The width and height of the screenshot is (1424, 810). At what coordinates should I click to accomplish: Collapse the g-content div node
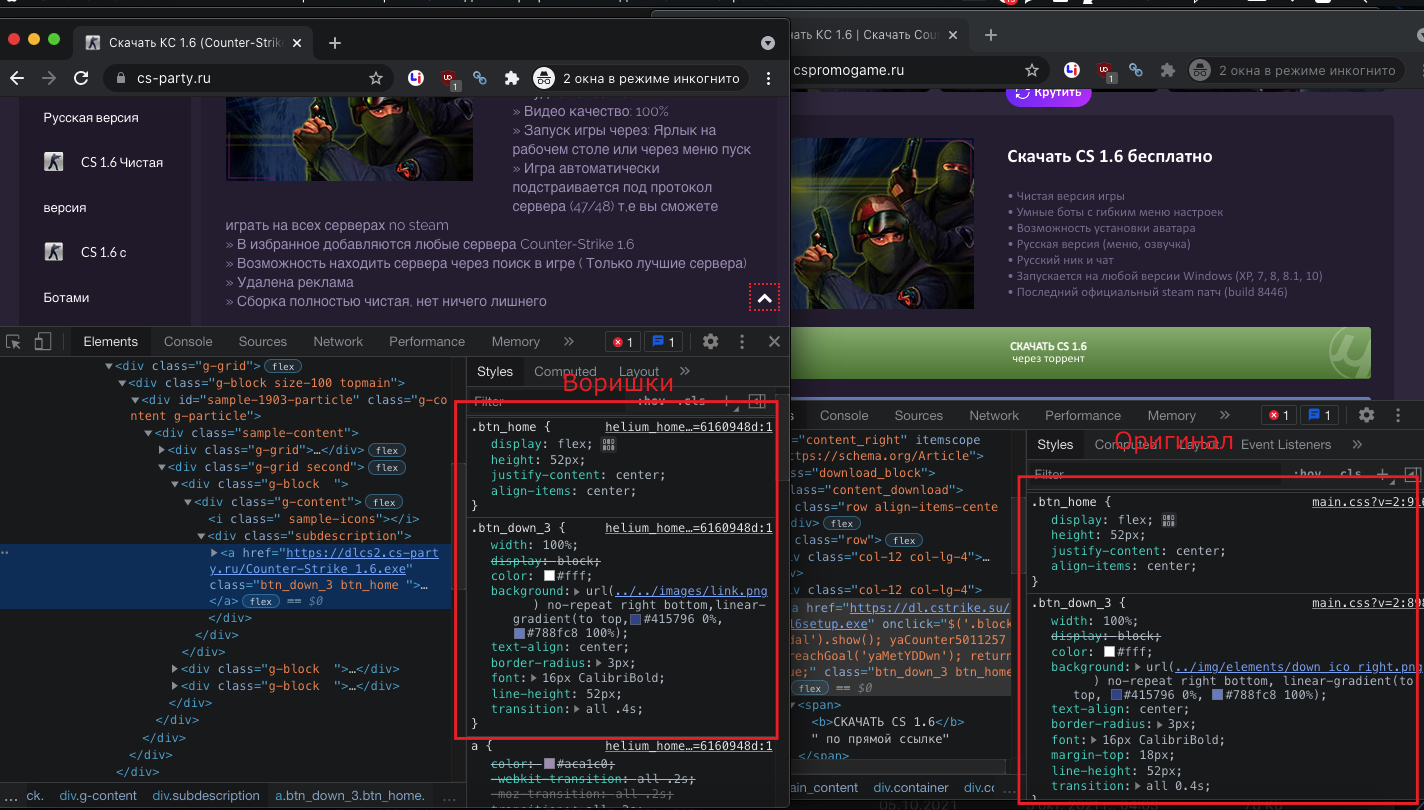coord(187,502)
